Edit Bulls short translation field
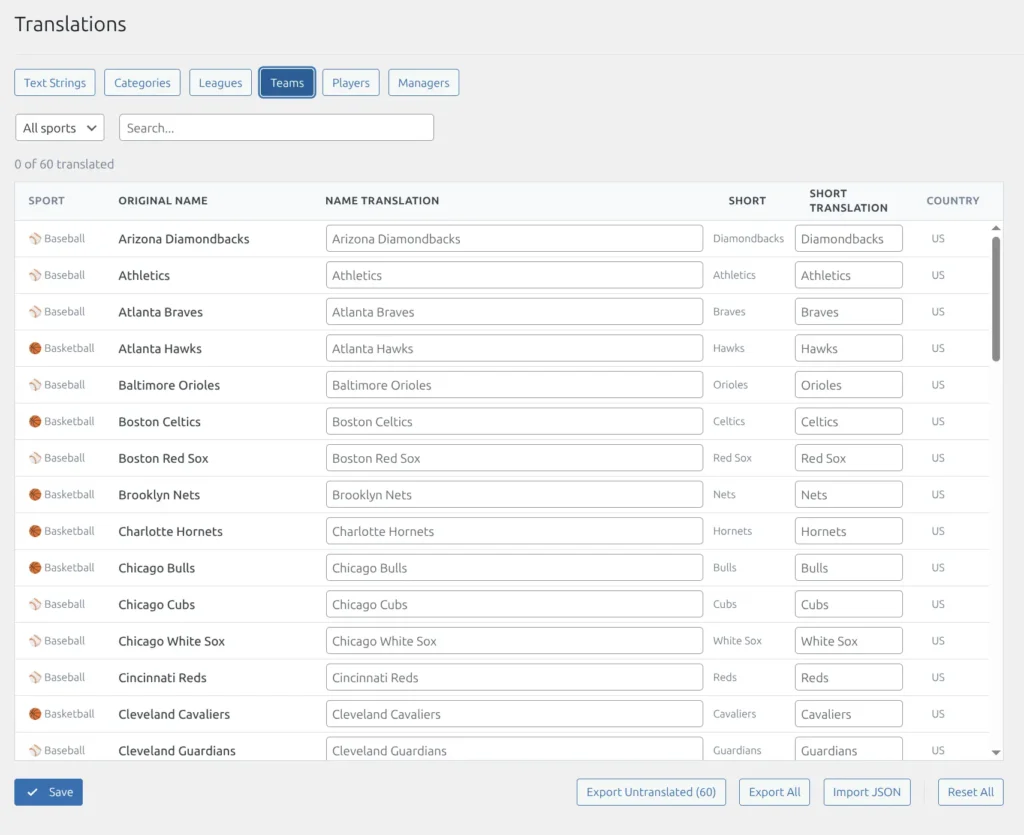1024x835 pixels. [849, 568]
